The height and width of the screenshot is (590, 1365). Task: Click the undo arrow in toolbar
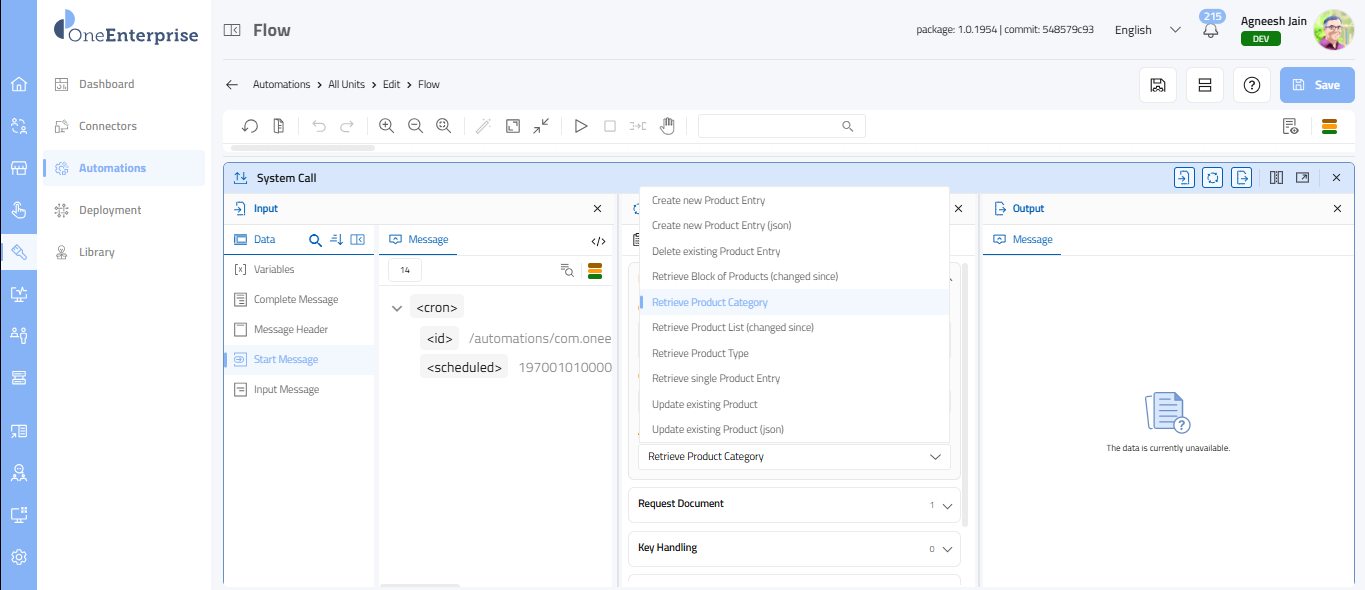[319, 126]
